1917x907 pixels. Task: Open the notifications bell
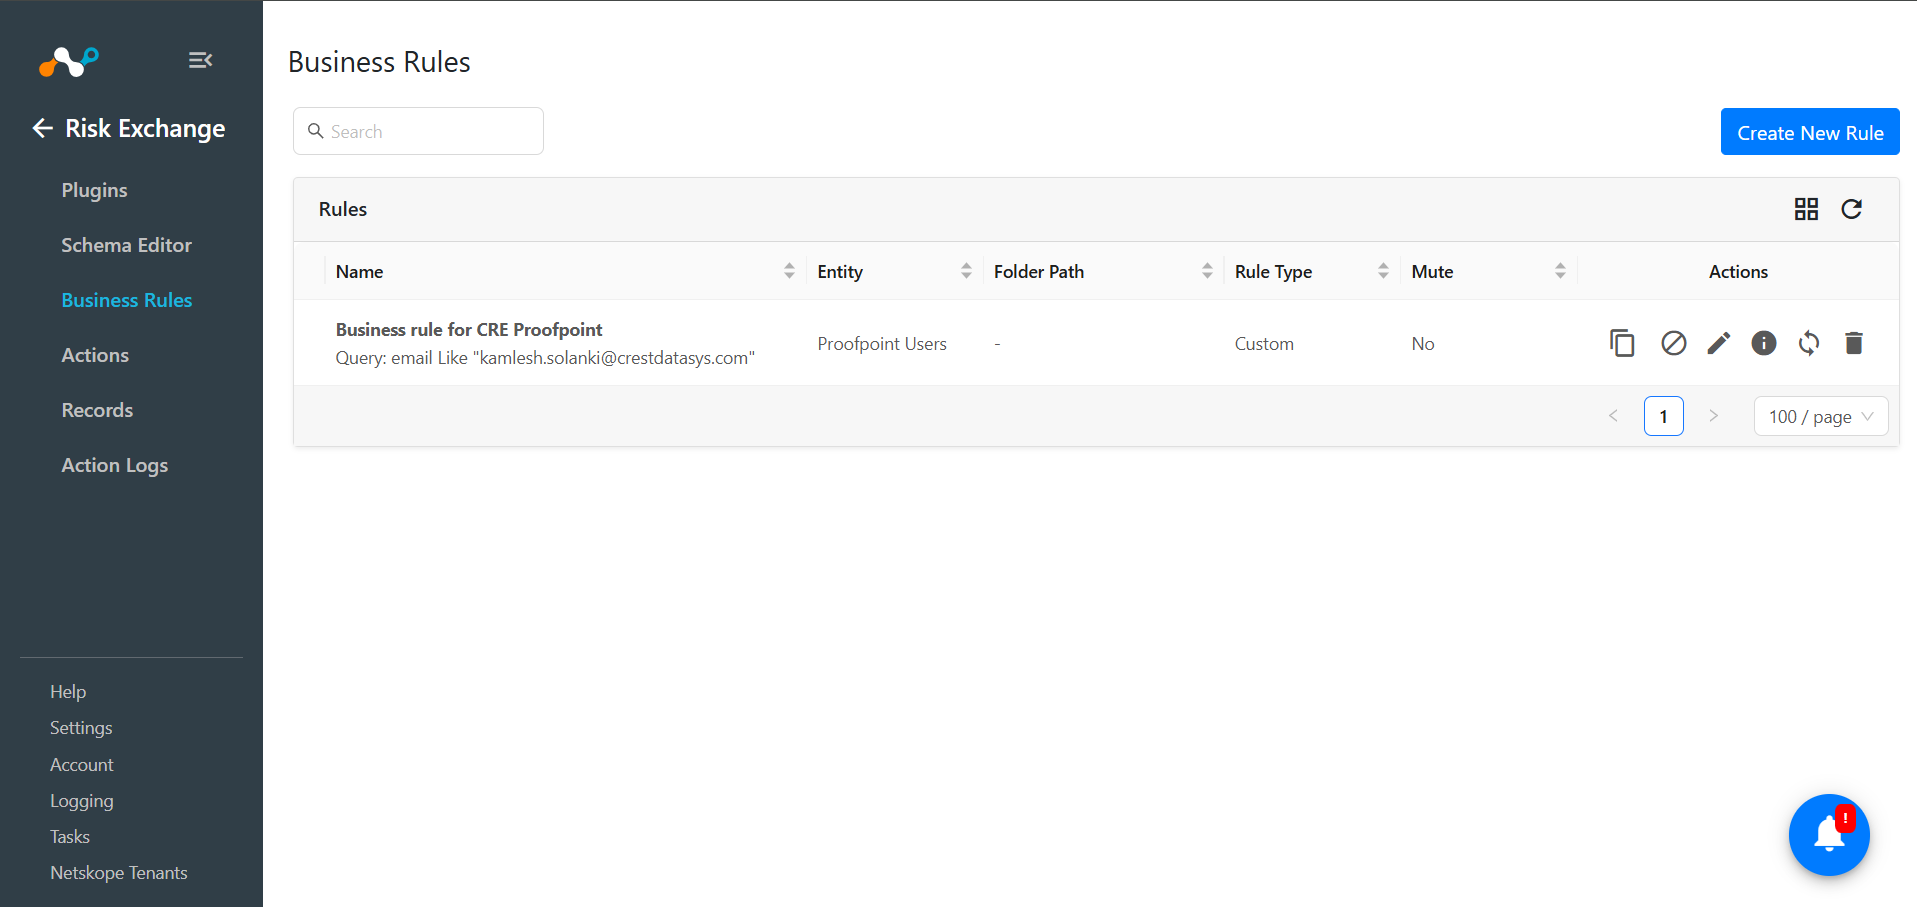click(x=1829, y=835)
